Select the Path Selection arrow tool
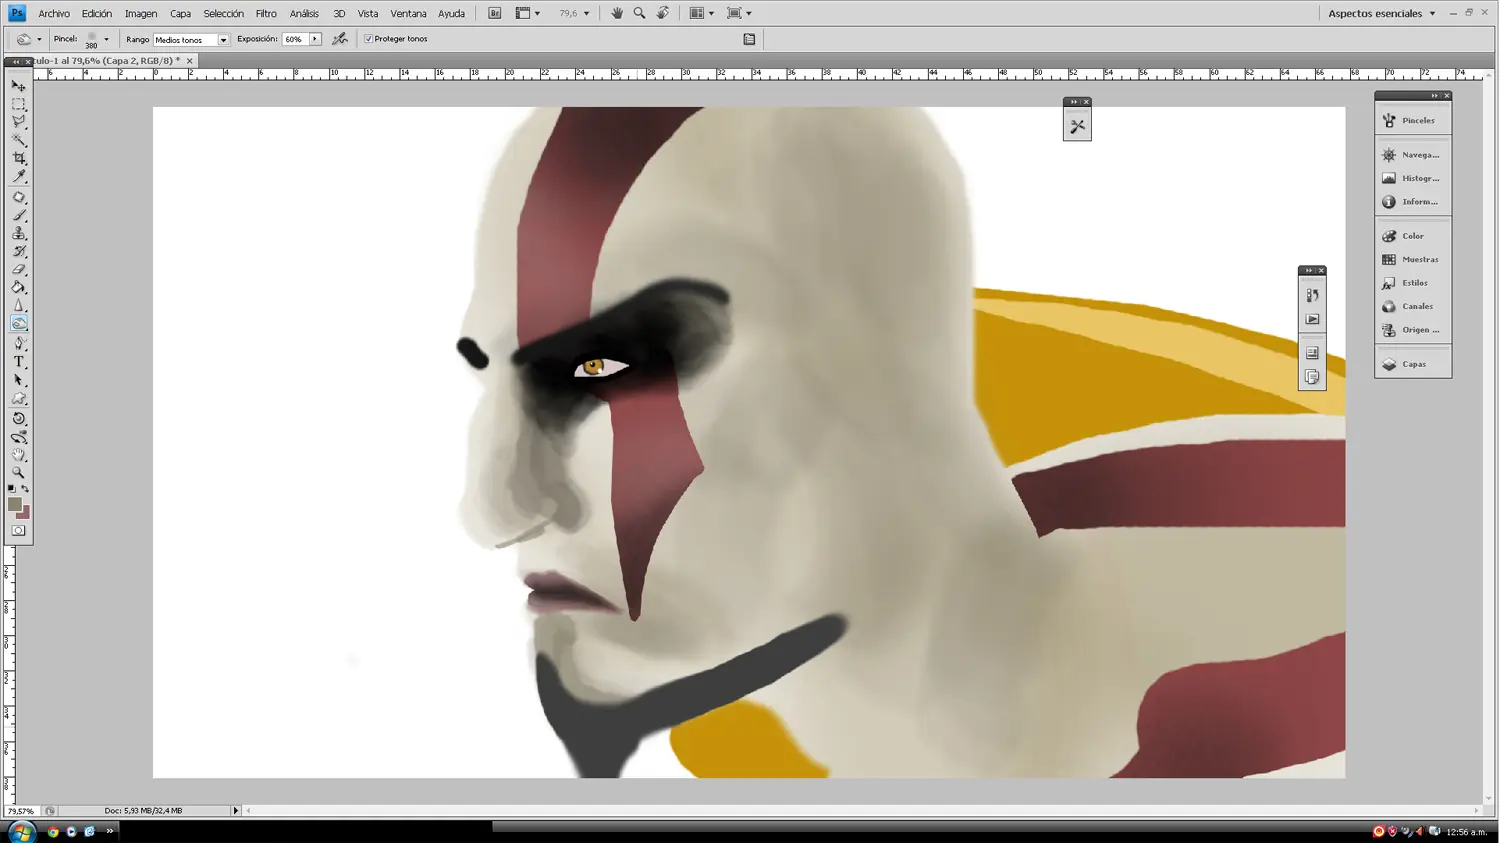The width and height of the screenshot is (1500, 843). point(18,380)
